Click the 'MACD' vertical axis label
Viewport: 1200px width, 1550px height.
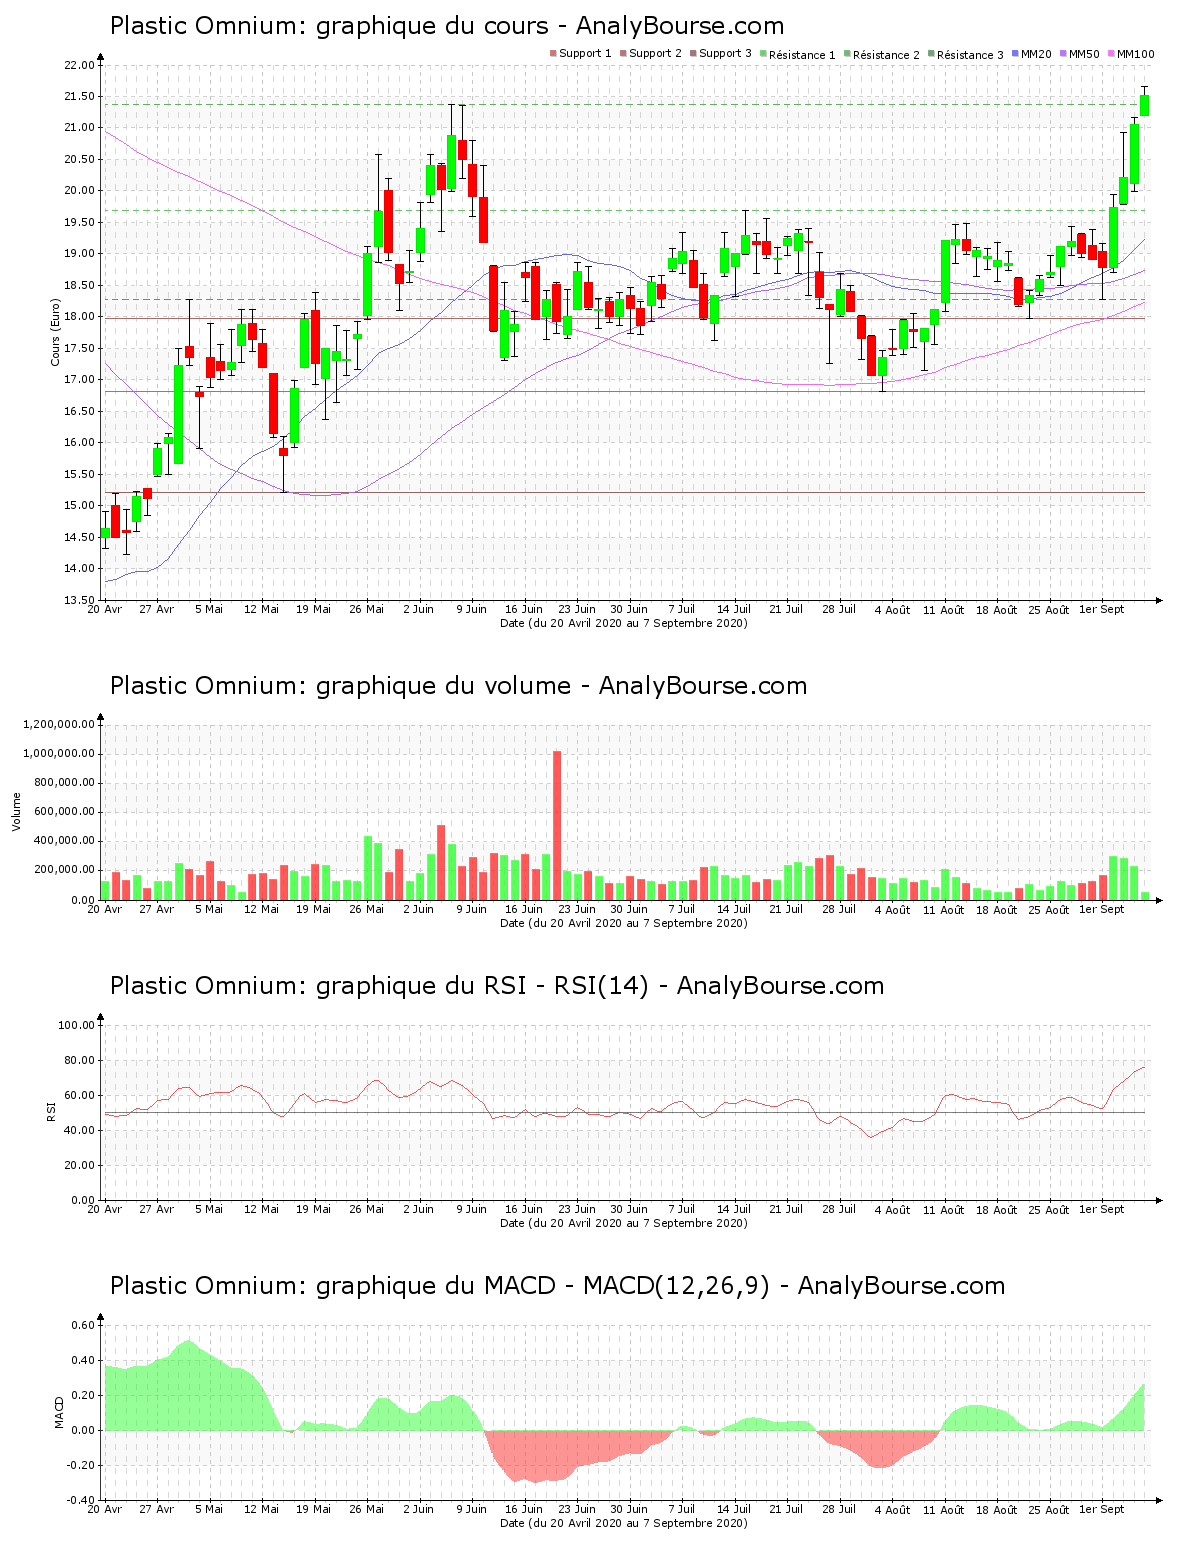(59, 1411)
